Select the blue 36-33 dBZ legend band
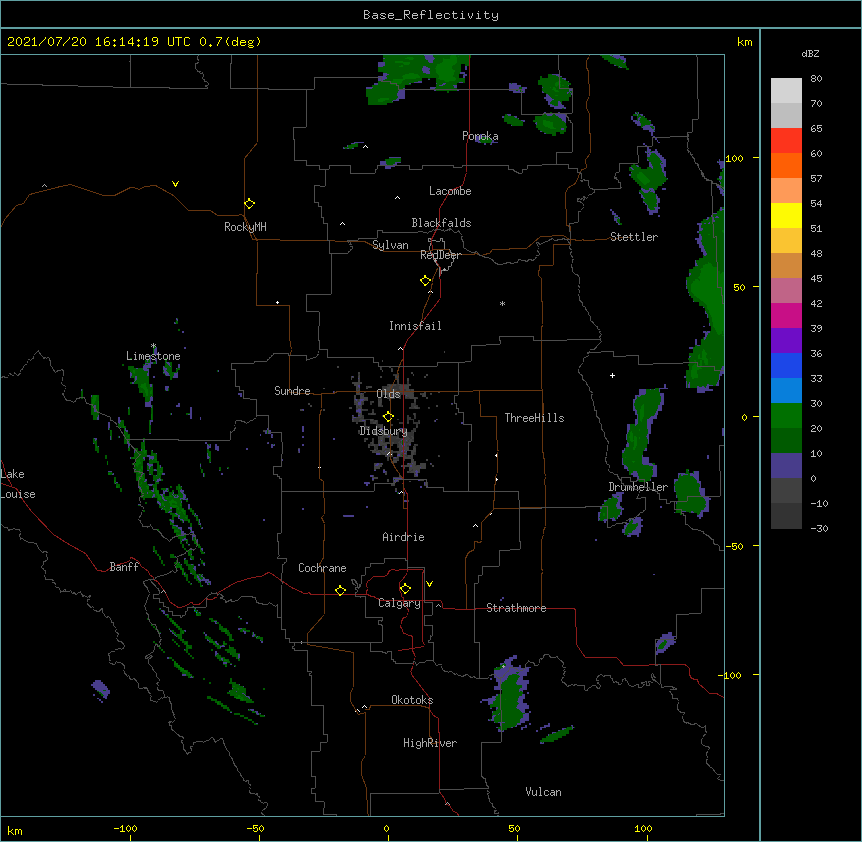The image size is (862, 842). coord(786,365)
